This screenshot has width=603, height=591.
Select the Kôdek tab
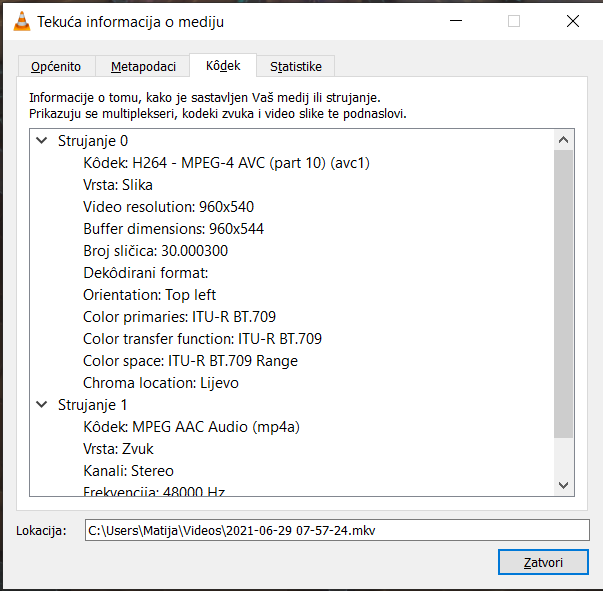click(223, 66)
